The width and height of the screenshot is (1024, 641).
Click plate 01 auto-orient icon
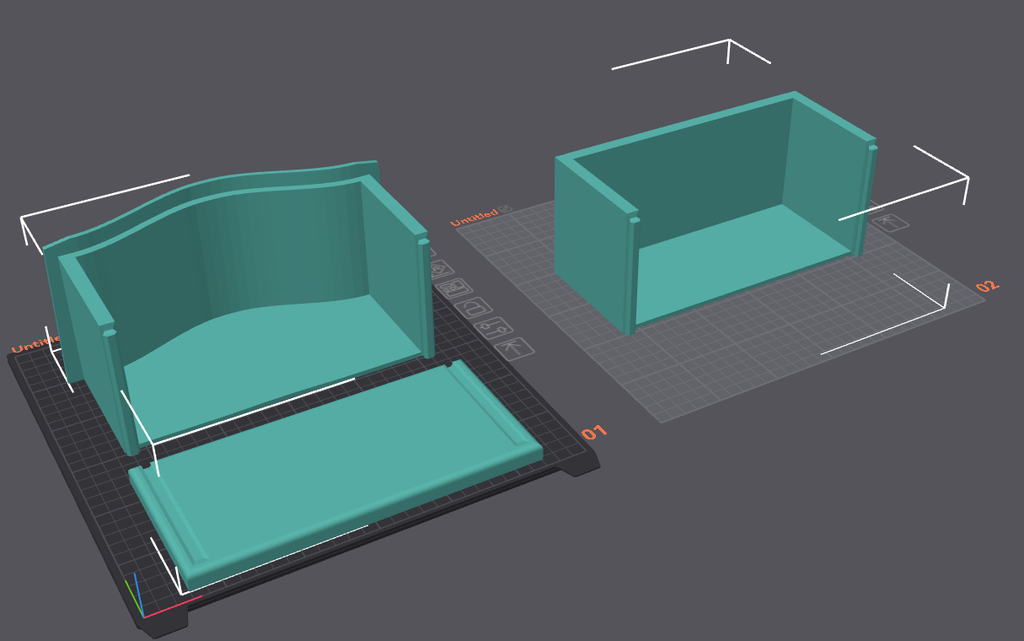tap(441, 269)
